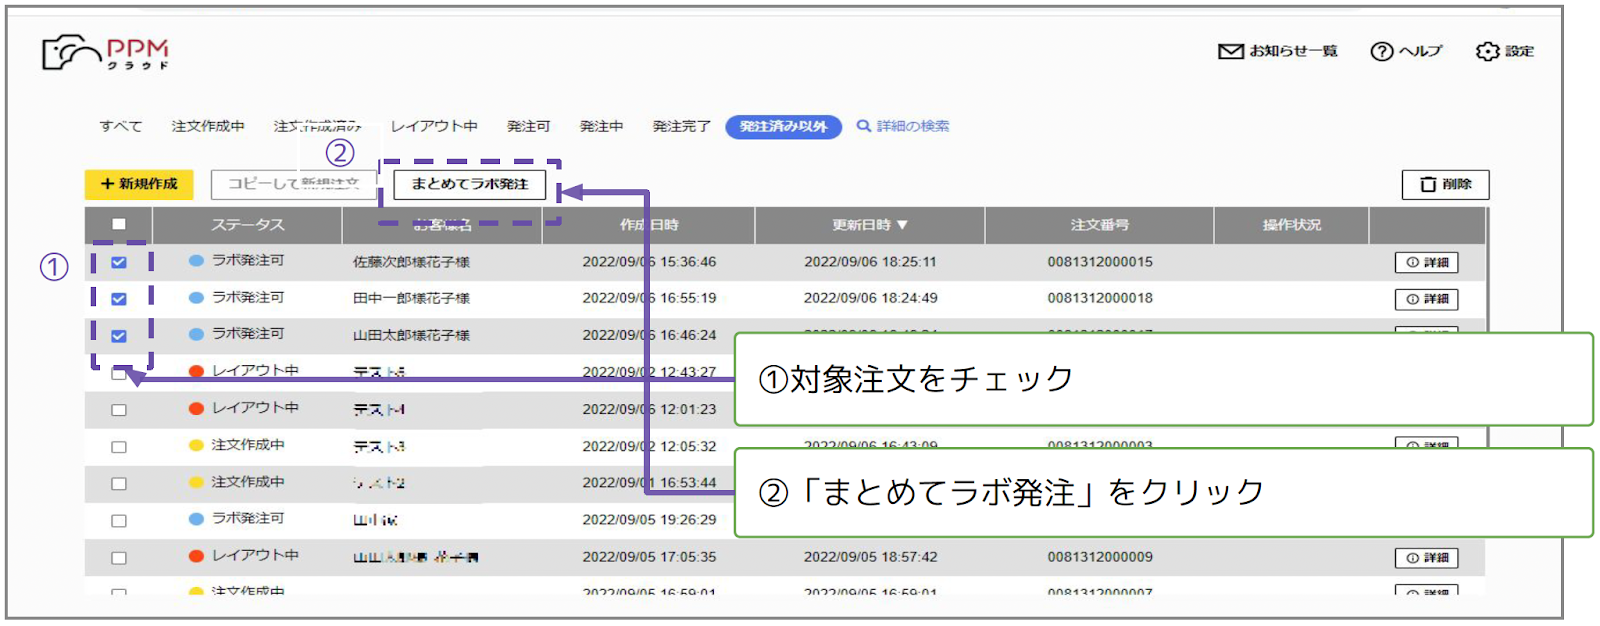Viewport: 1600px width, 626px height.
Task: Open 設定 gear icon
Action: click(1487, 51)
